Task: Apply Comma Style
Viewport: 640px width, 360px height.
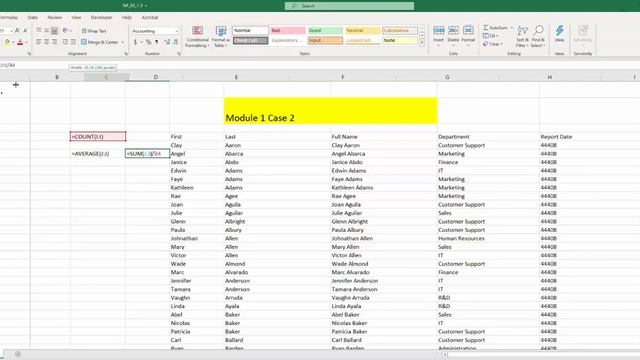Action: coord(156,42)
